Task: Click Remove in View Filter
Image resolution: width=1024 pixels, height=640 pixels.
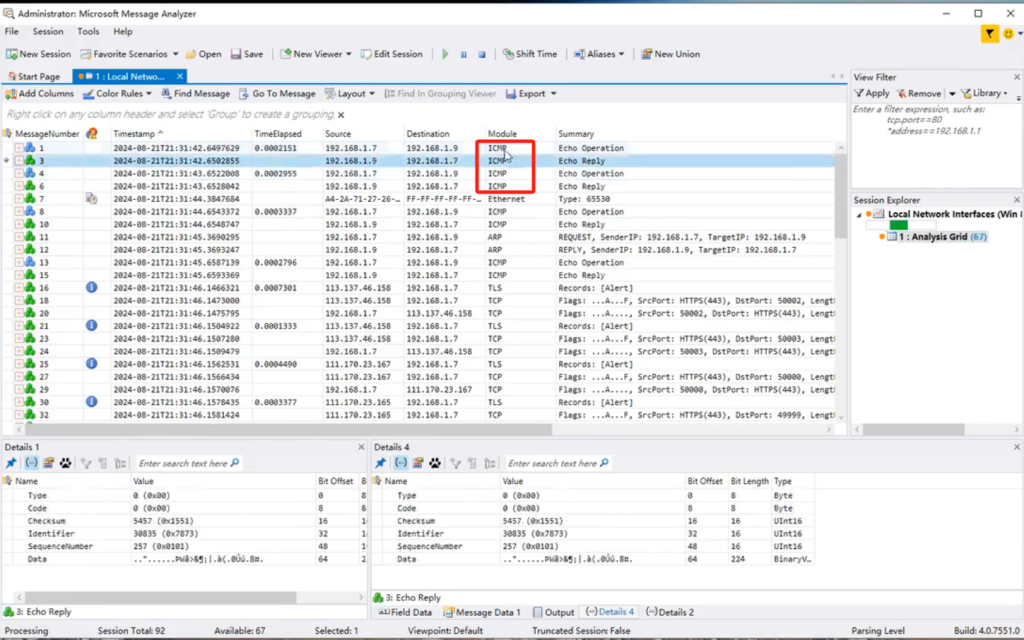Action: point(919,93)
